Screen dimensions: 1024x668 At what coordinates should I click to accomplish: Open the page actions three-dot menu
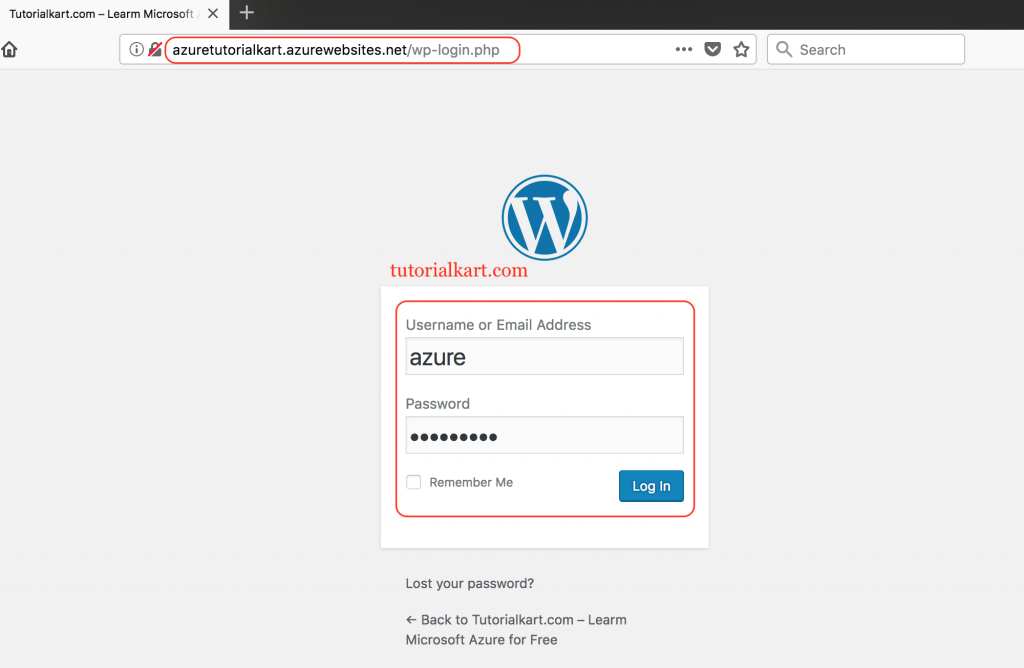pos(683,49)
